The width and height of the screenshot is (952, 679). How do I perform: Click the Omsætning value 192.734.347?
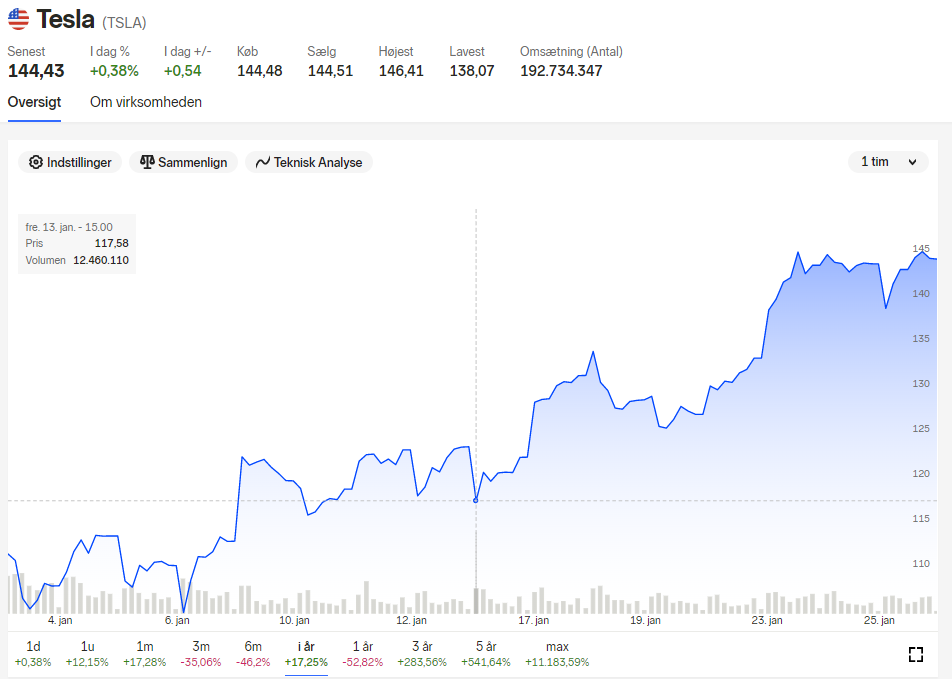561,70
